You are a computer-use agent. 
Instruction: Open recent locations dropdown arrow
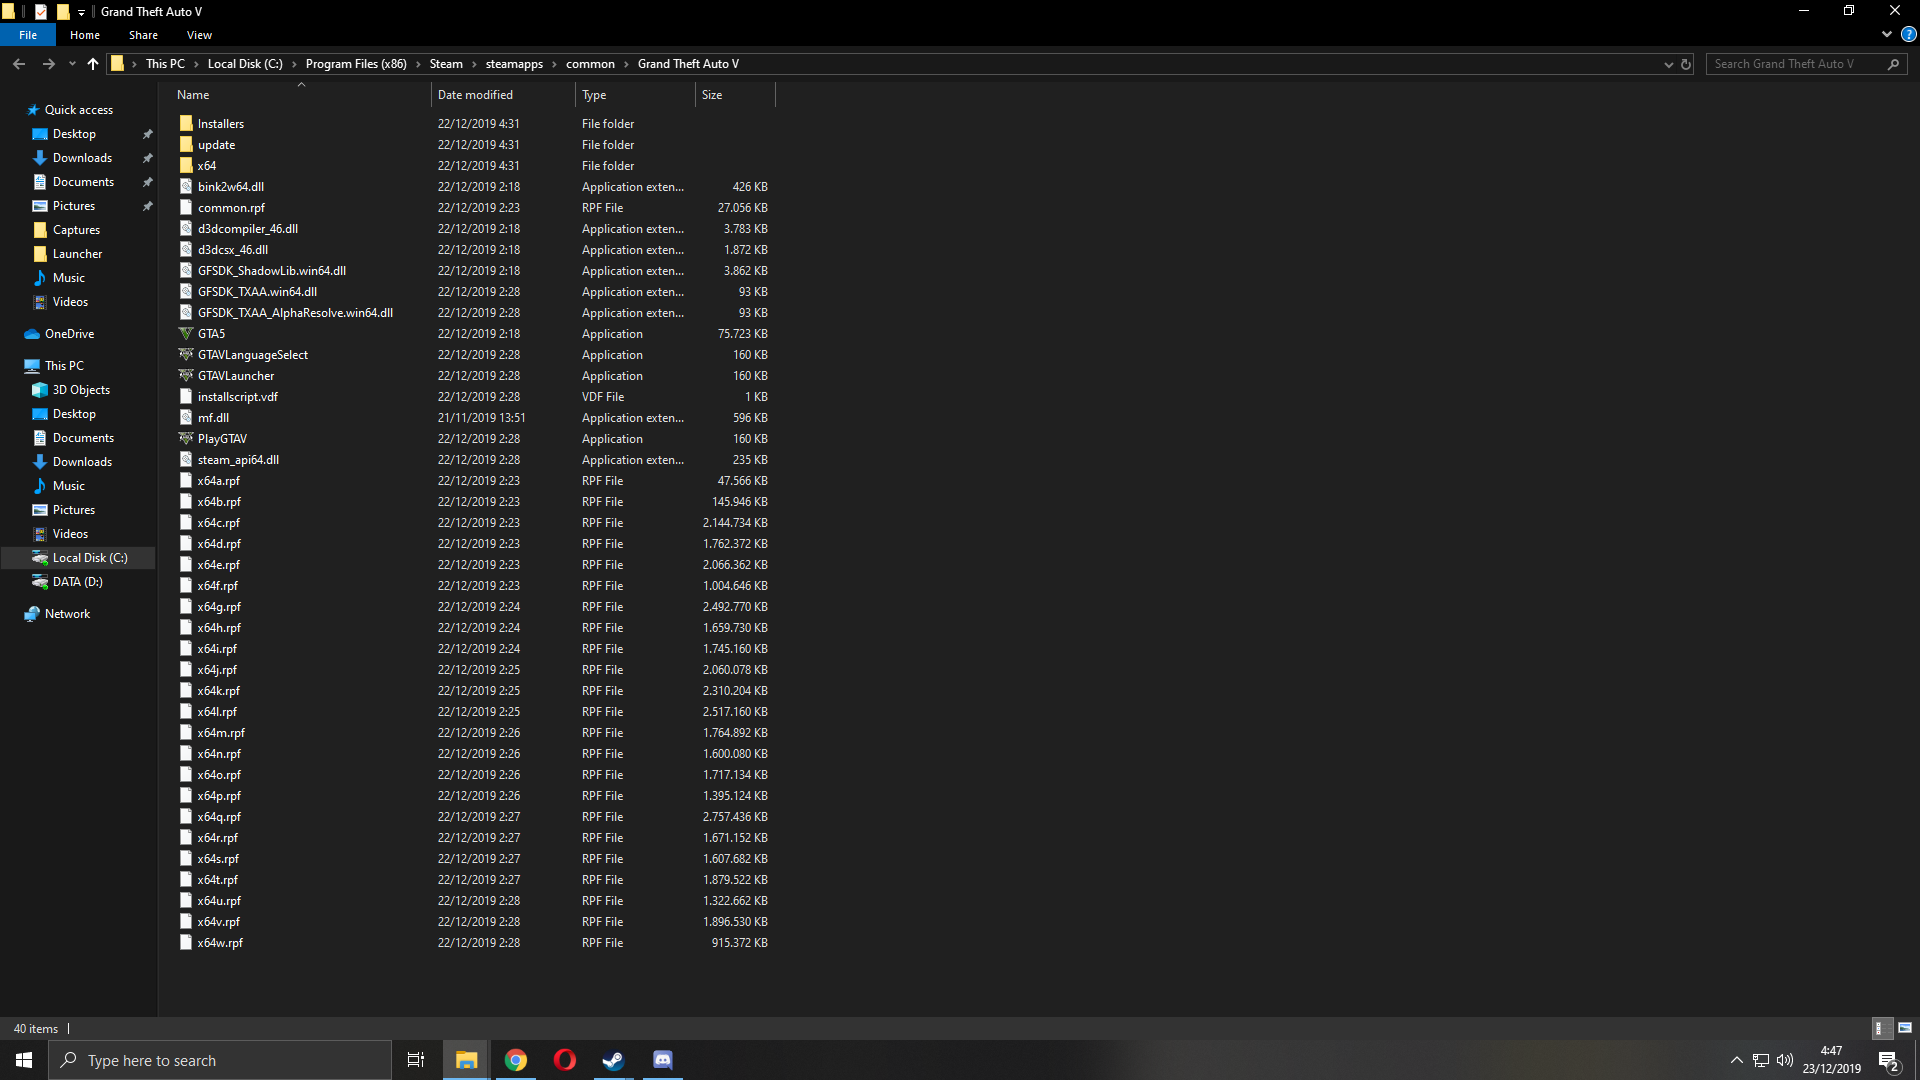point(72,64)
